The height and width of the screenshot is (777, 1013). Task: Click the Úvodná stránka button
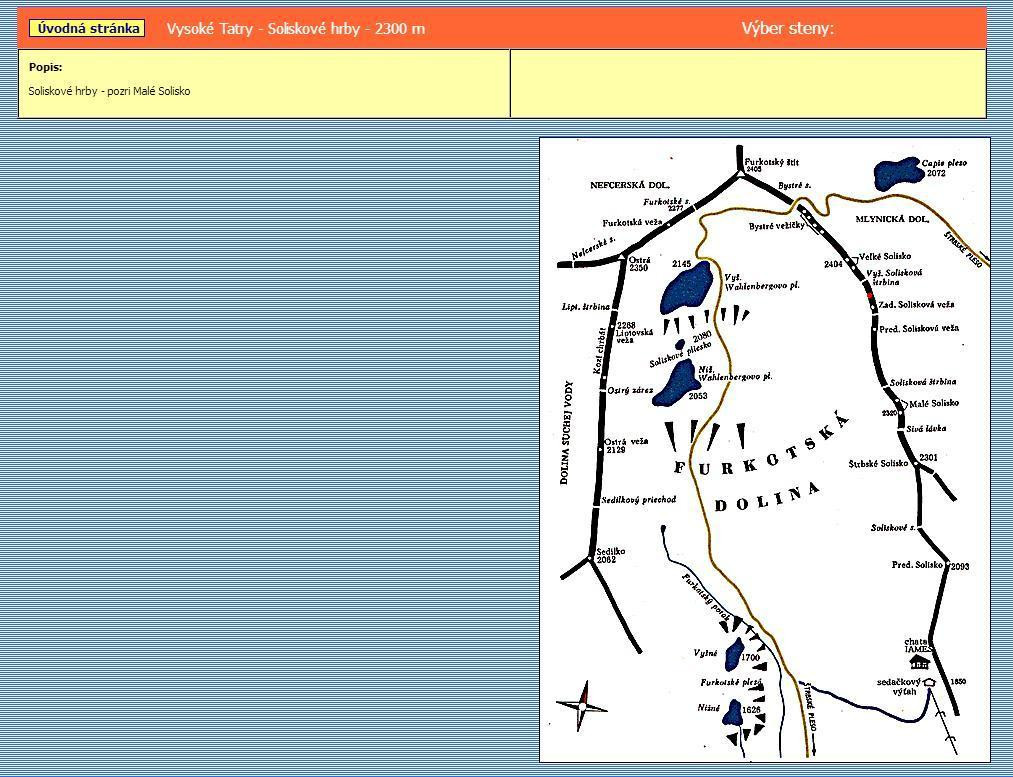[x=87, y=28]
